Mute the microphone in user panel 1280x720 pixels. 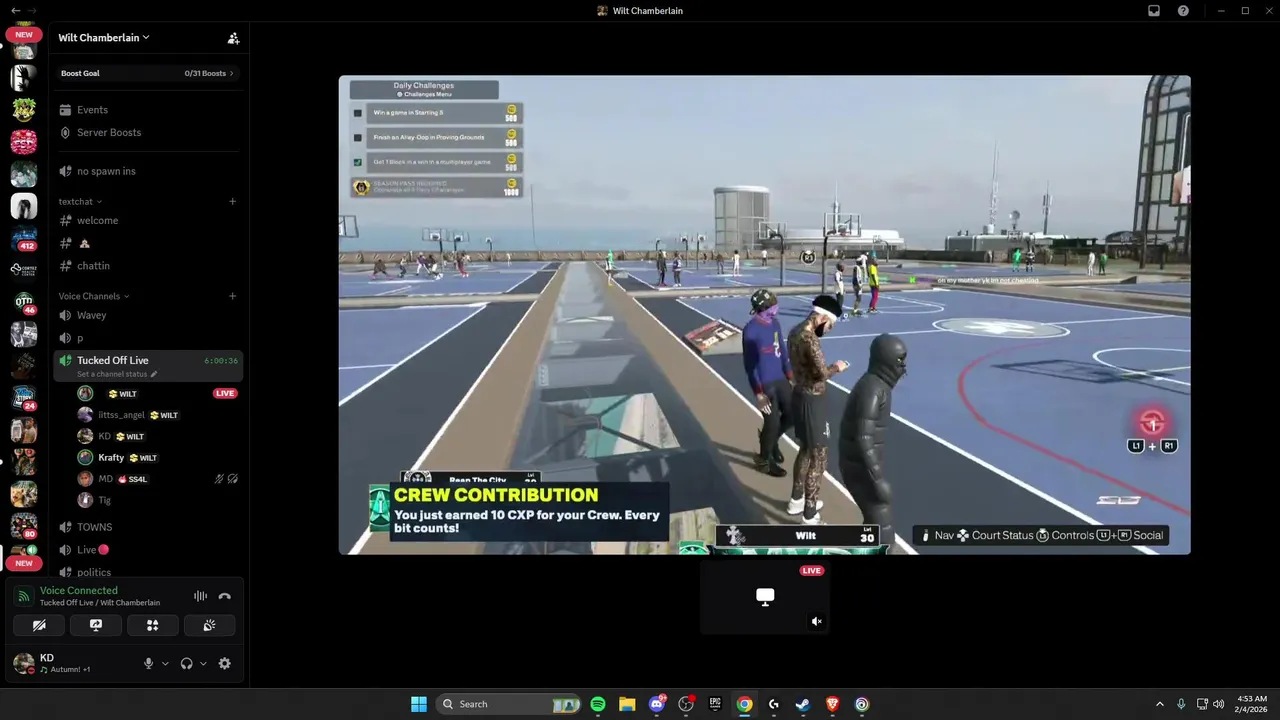click(x=149, y=663)
